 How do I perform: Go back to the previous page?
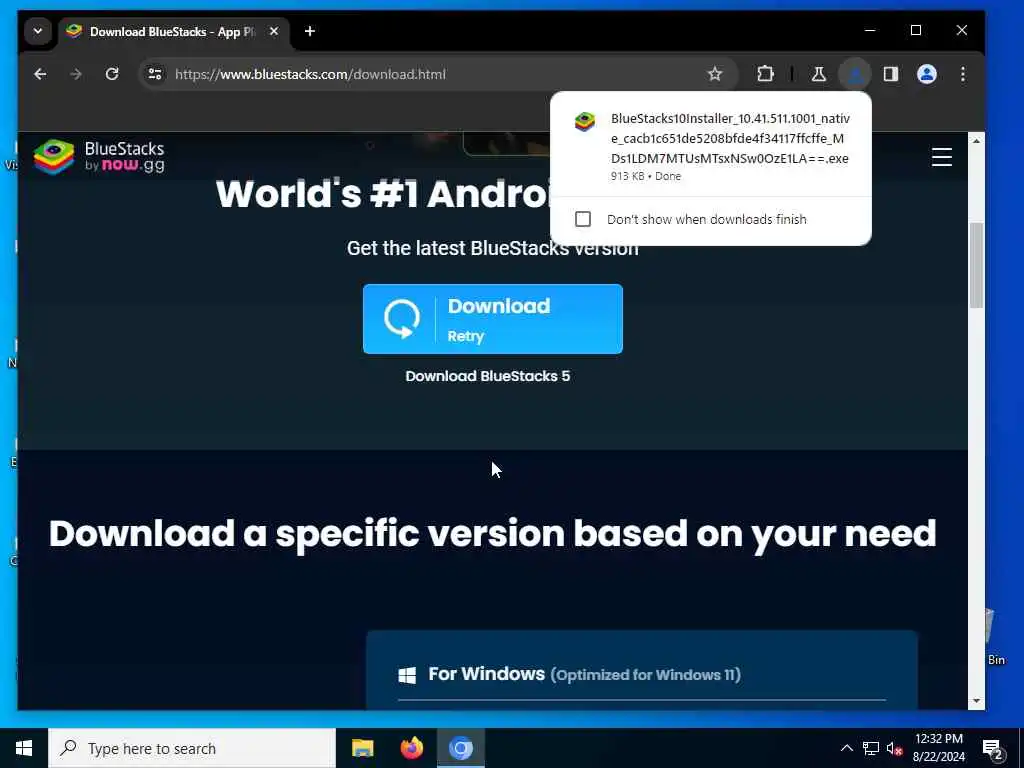coord(40,74)
